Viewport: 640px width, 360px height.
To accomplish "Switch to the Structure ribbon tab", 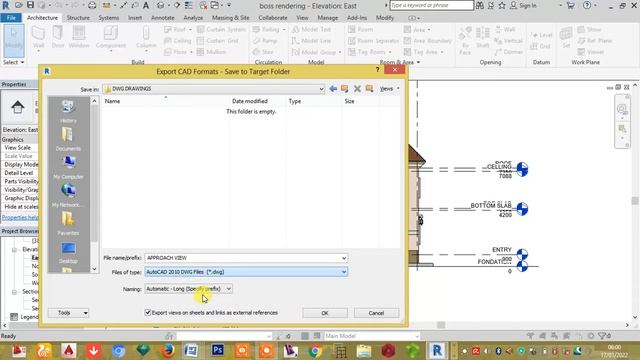I will 78,18.
